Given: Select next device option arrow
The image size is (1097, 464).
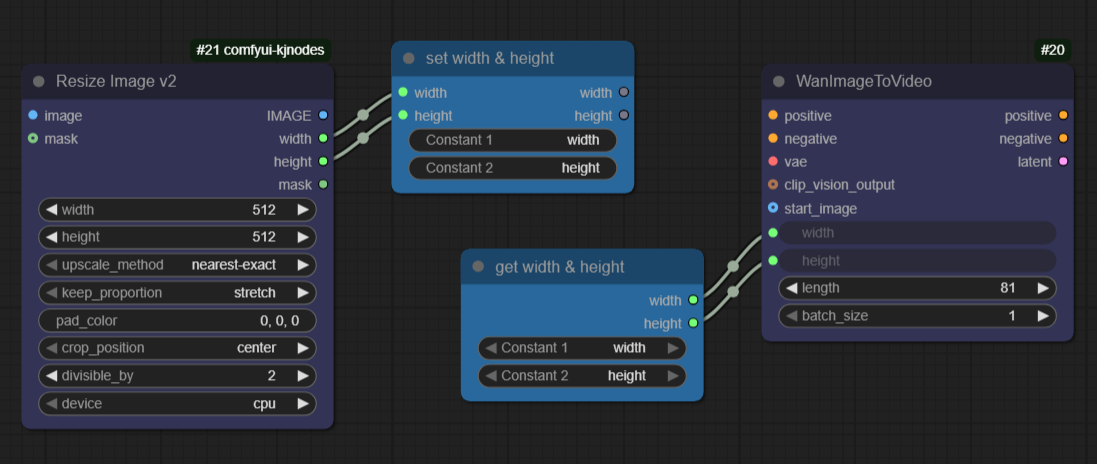Looking at the screenshot, I should pyautogui.click(x=302, y=404).
